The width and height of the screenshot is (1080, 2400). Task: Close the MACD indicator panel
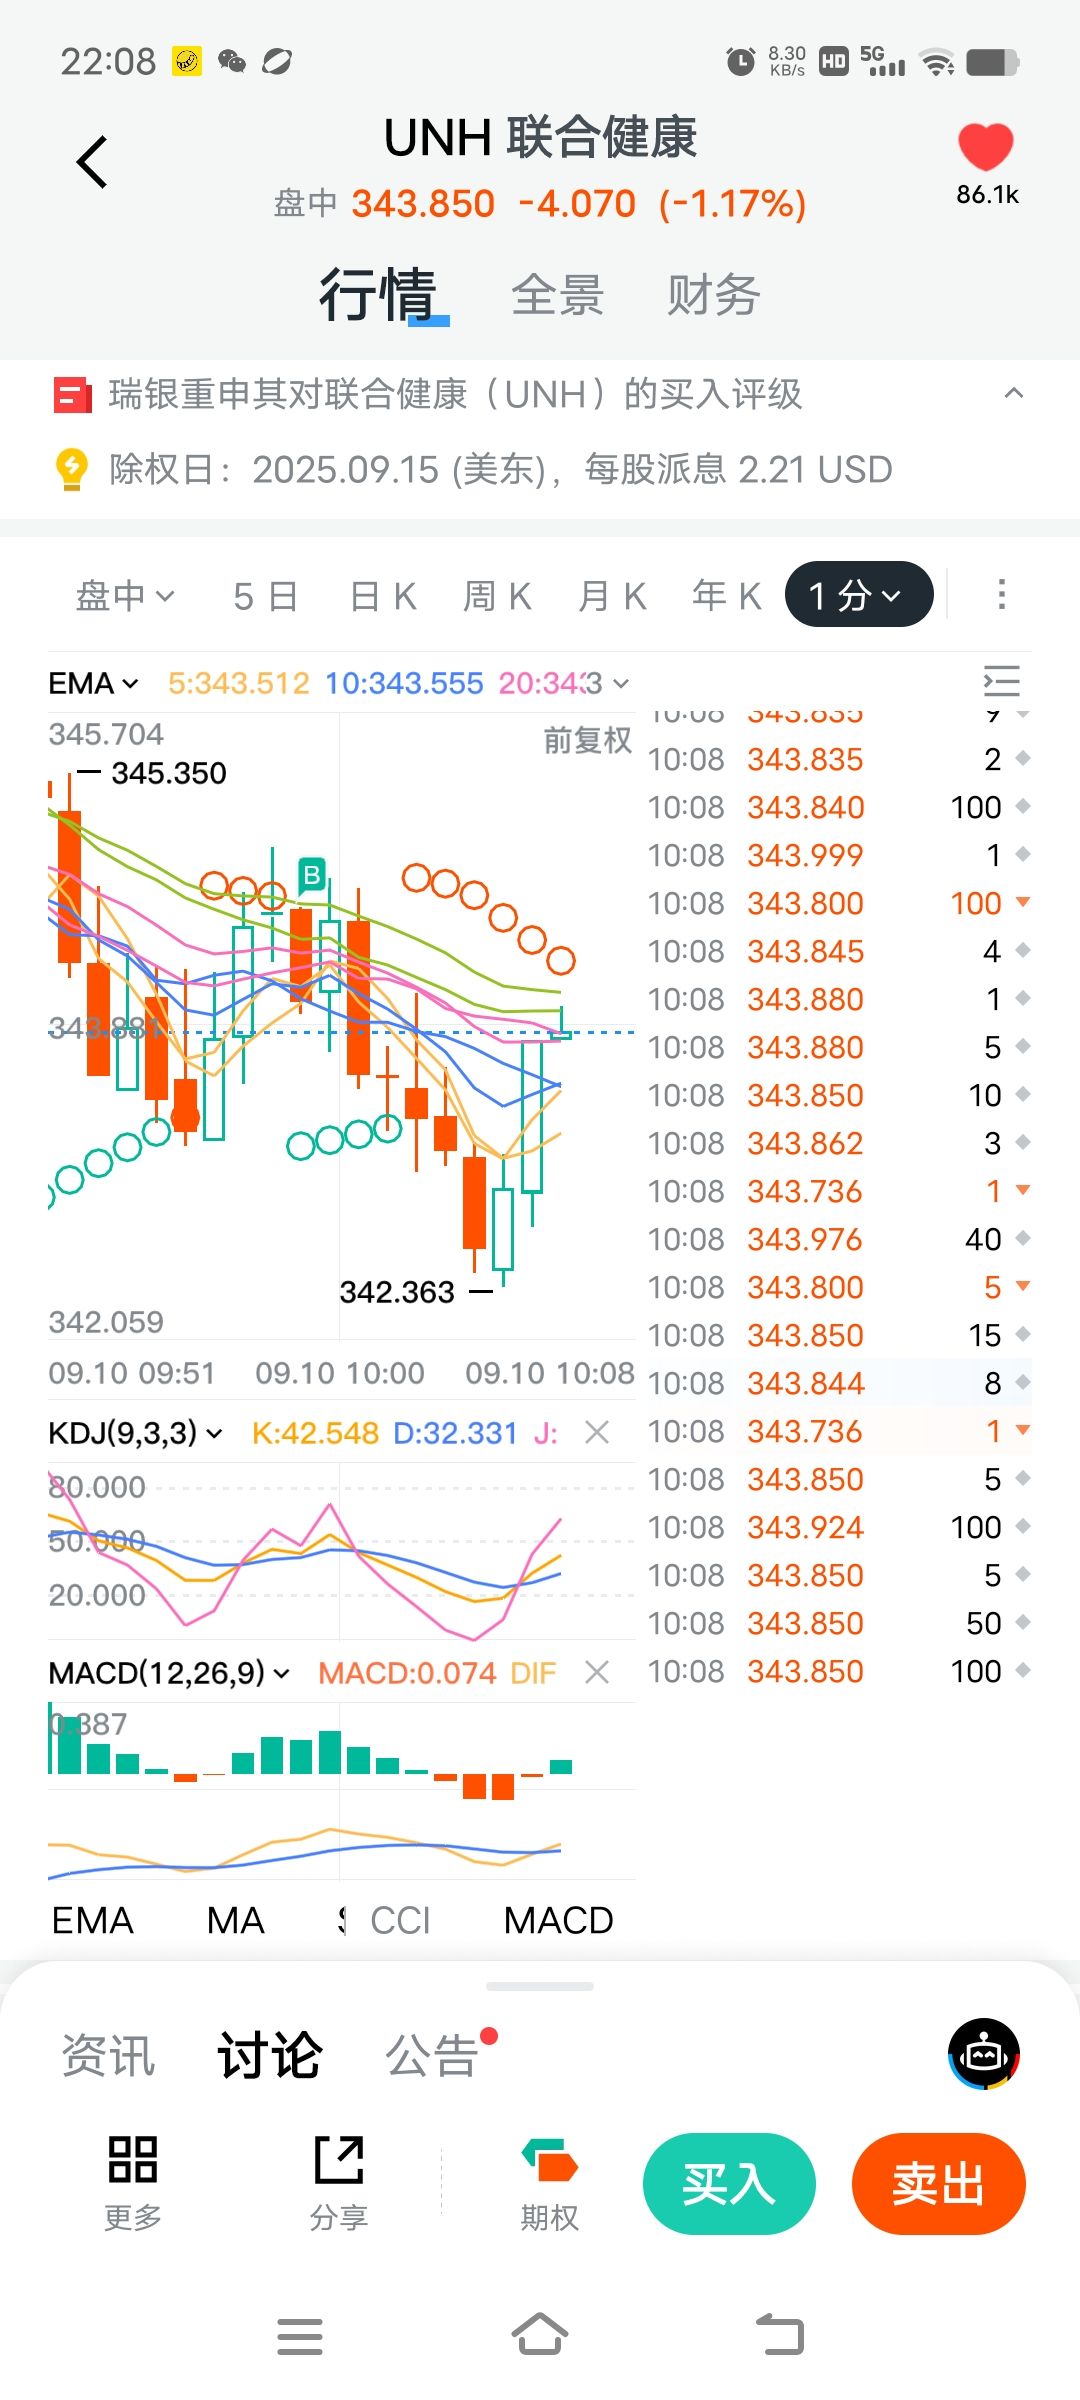[x=597, y=1672]
